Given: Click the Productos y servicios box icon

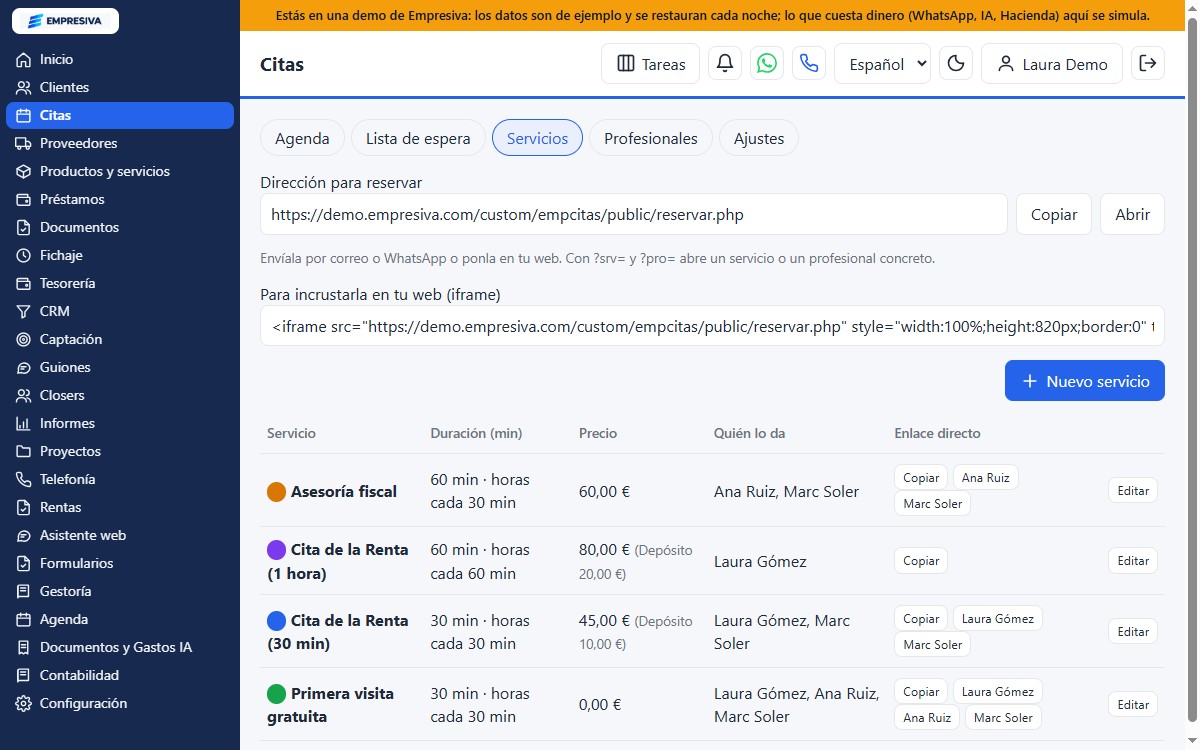Looking at the screenshot, I should [x=24, y=172].
